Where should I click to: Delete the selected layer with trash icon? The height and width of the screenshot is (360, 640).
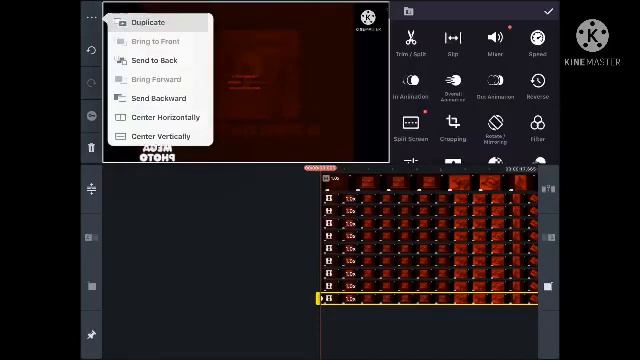[91, 148]
